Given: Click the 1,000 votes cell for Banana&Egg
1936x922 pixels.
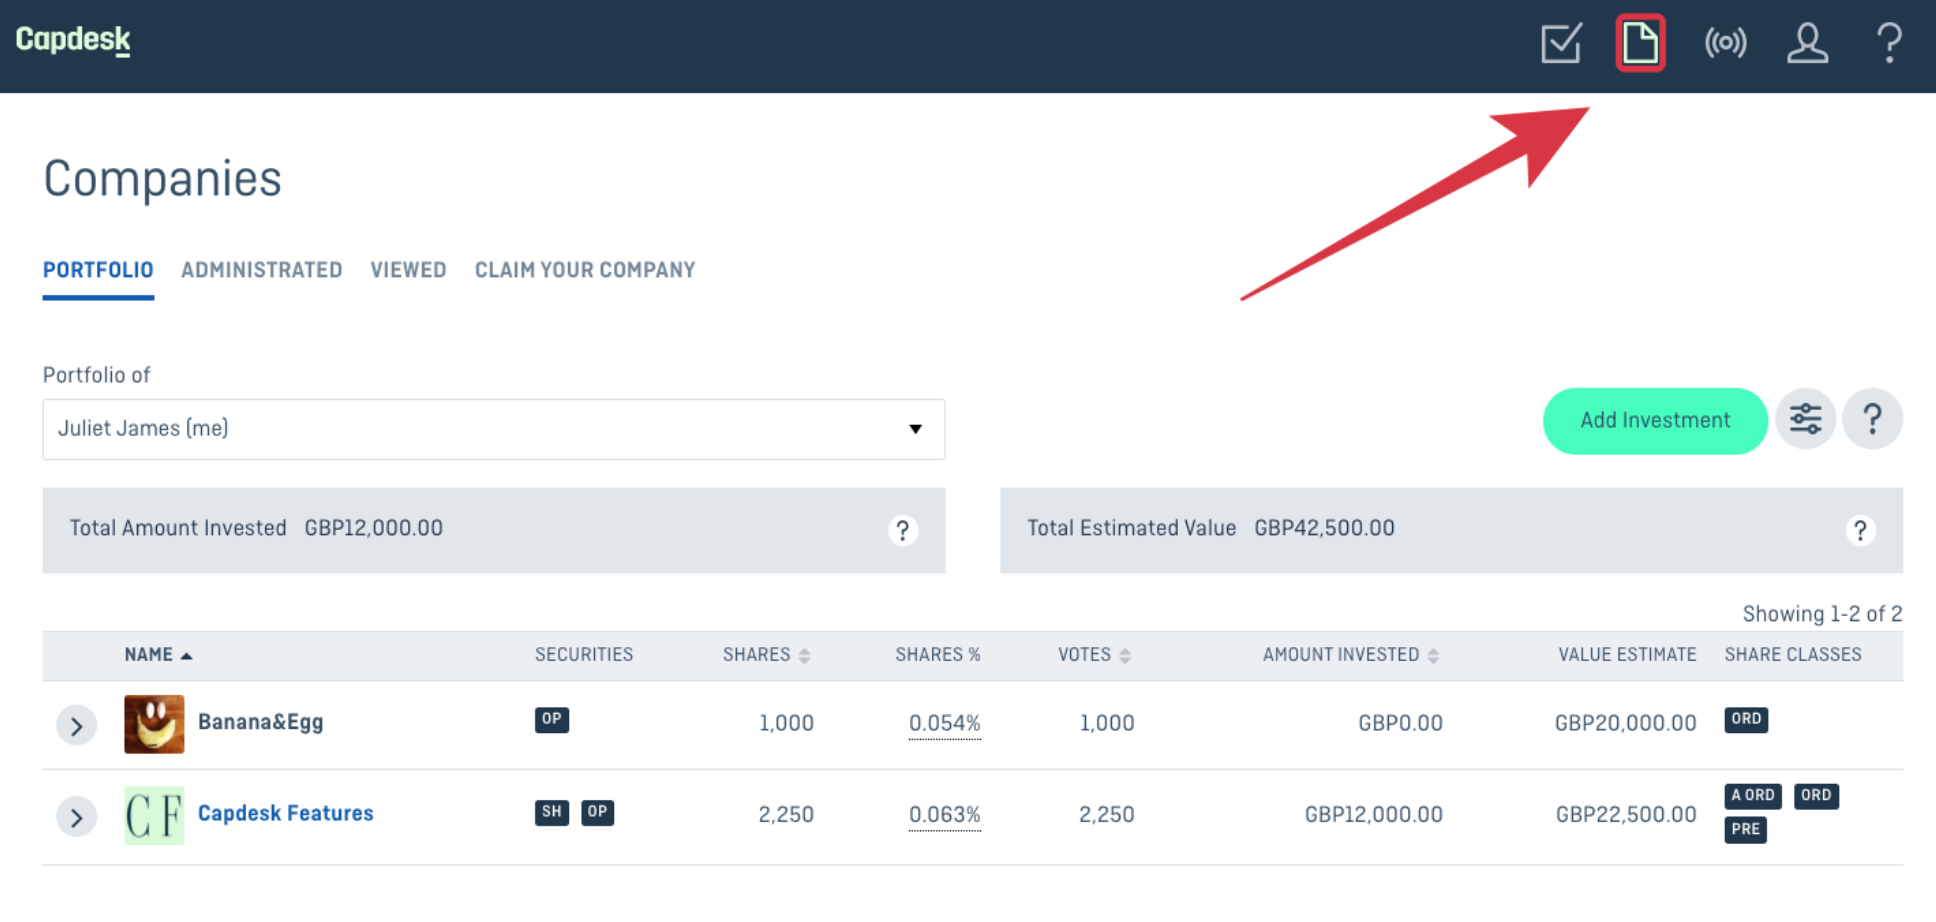Looking at the screenshot, I should pos(1106,723).
